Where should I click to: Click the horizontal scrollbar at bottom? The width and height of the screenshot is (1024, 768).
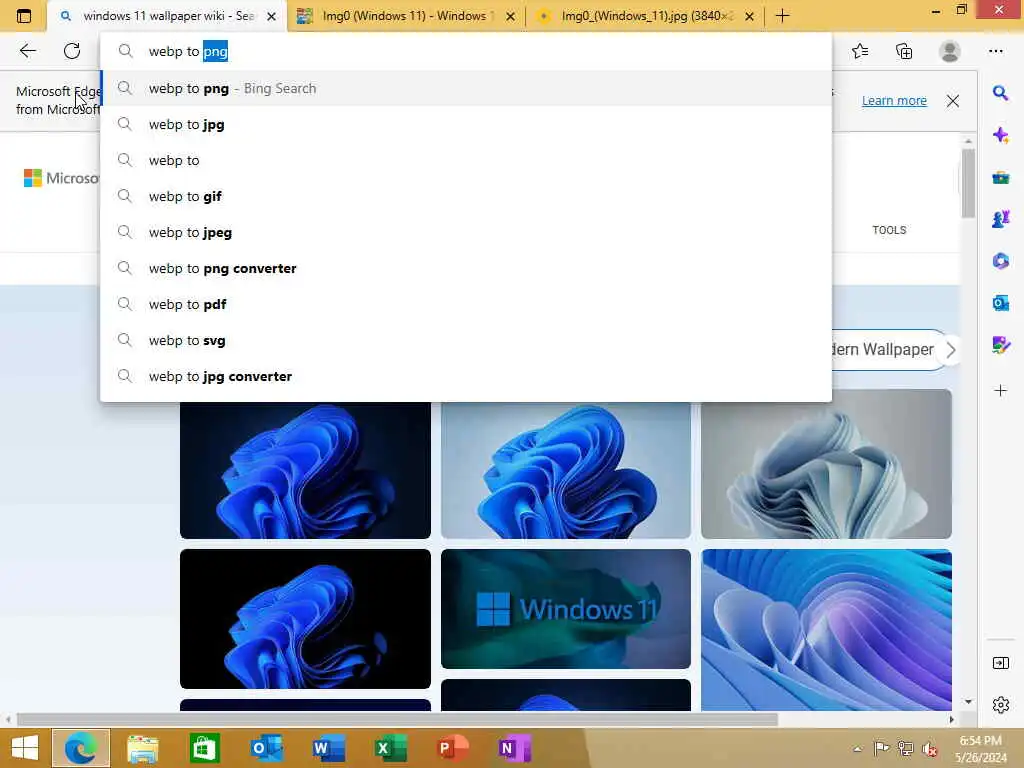tap(397, 720)
